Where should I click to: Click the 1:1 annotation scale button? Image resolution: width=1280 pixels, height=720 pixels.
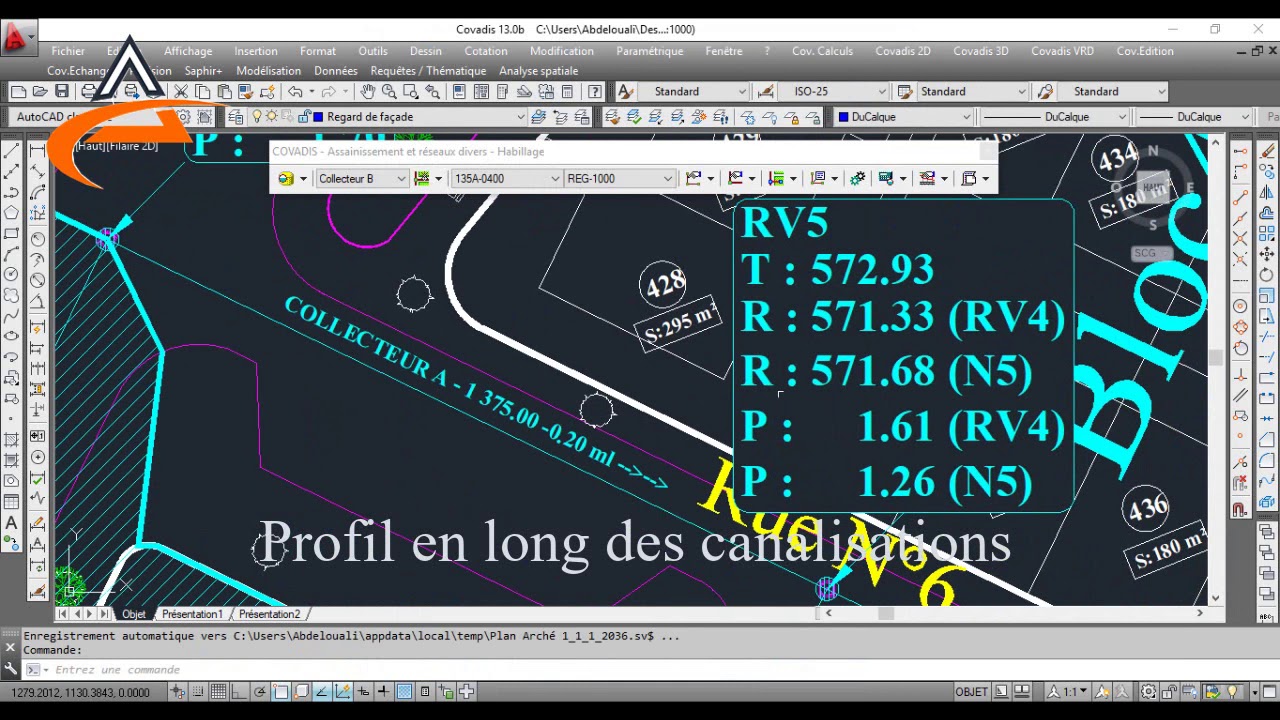point(1069,691)
